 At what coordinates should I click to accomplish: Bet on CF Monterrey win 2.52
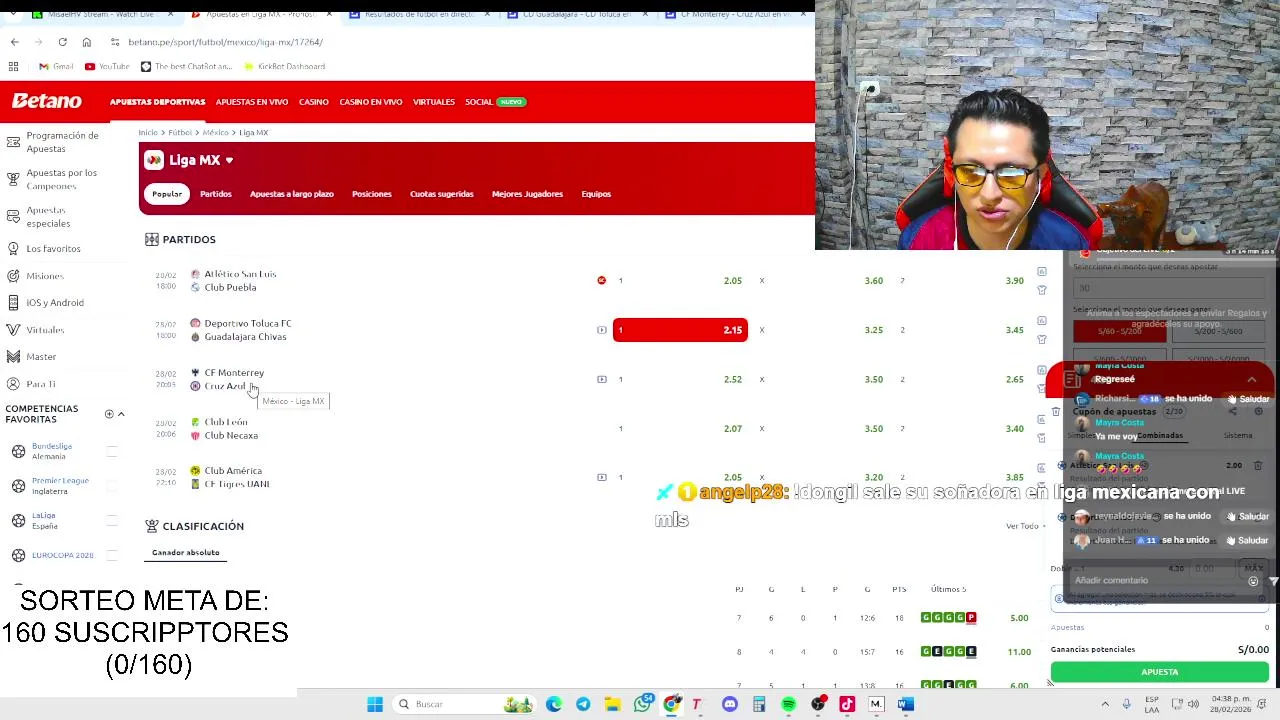[x=680, y=379]
